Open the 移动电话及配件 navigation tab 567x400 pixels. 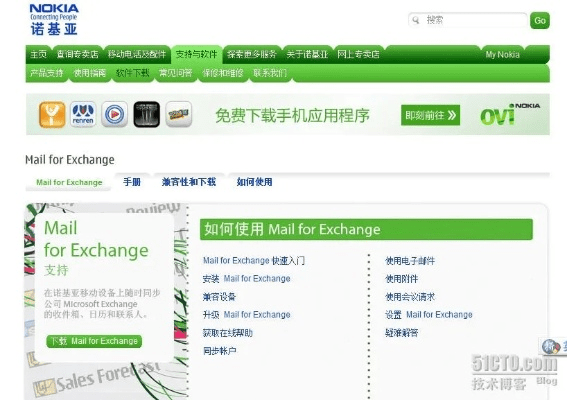point(137,54)
